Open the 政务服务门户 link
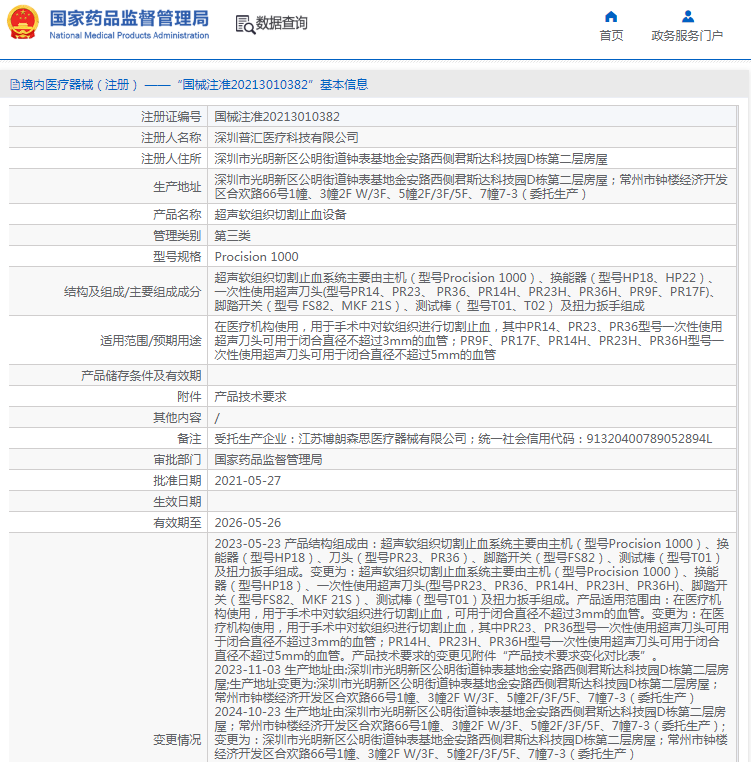This screenshot has height=762, width=751. [x=687, y=36]
